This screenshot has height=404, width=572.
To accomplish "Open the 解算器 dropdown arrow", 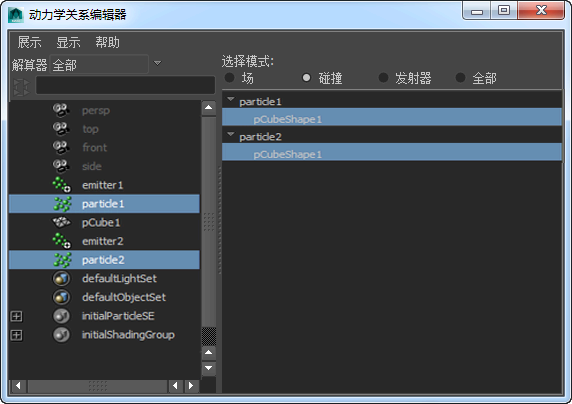I will (x=157, y=63).
